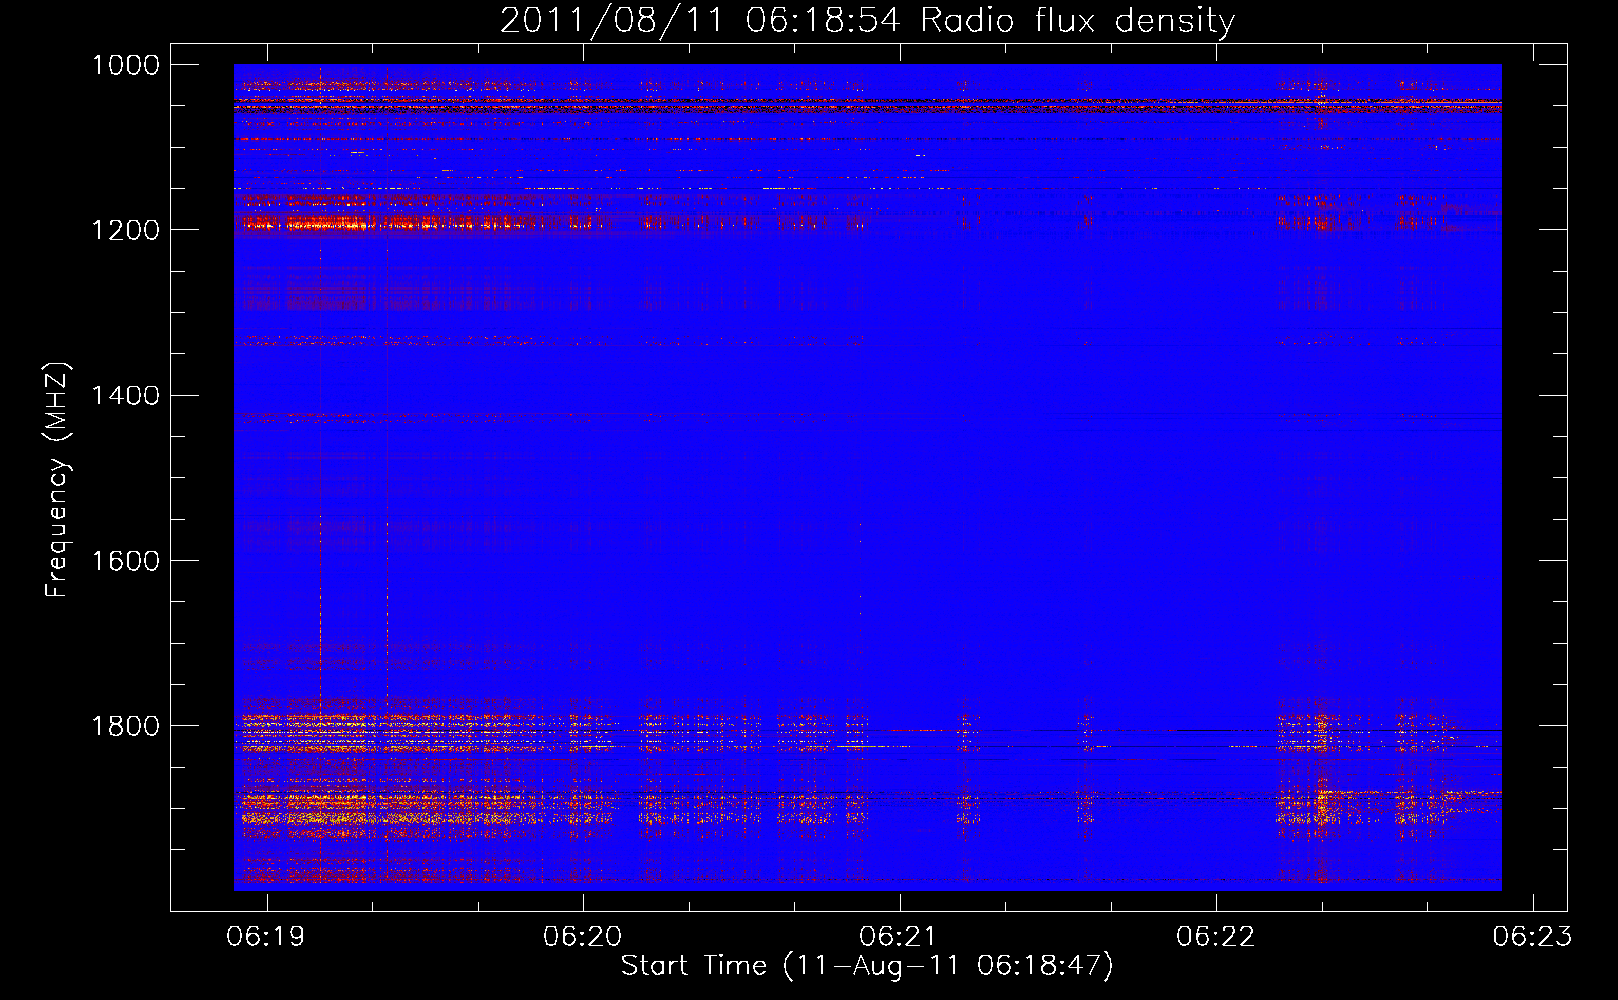This screenshot has width=1618, height=1000.
Task: Click the 06:22 time tick label
Action: 1216,937
